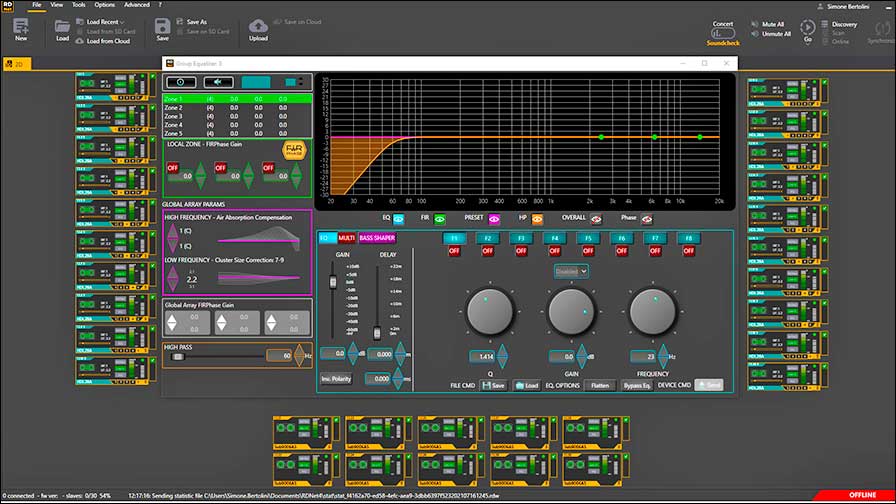Open the View menu
The image size is (896, 504).
point(57,5)
